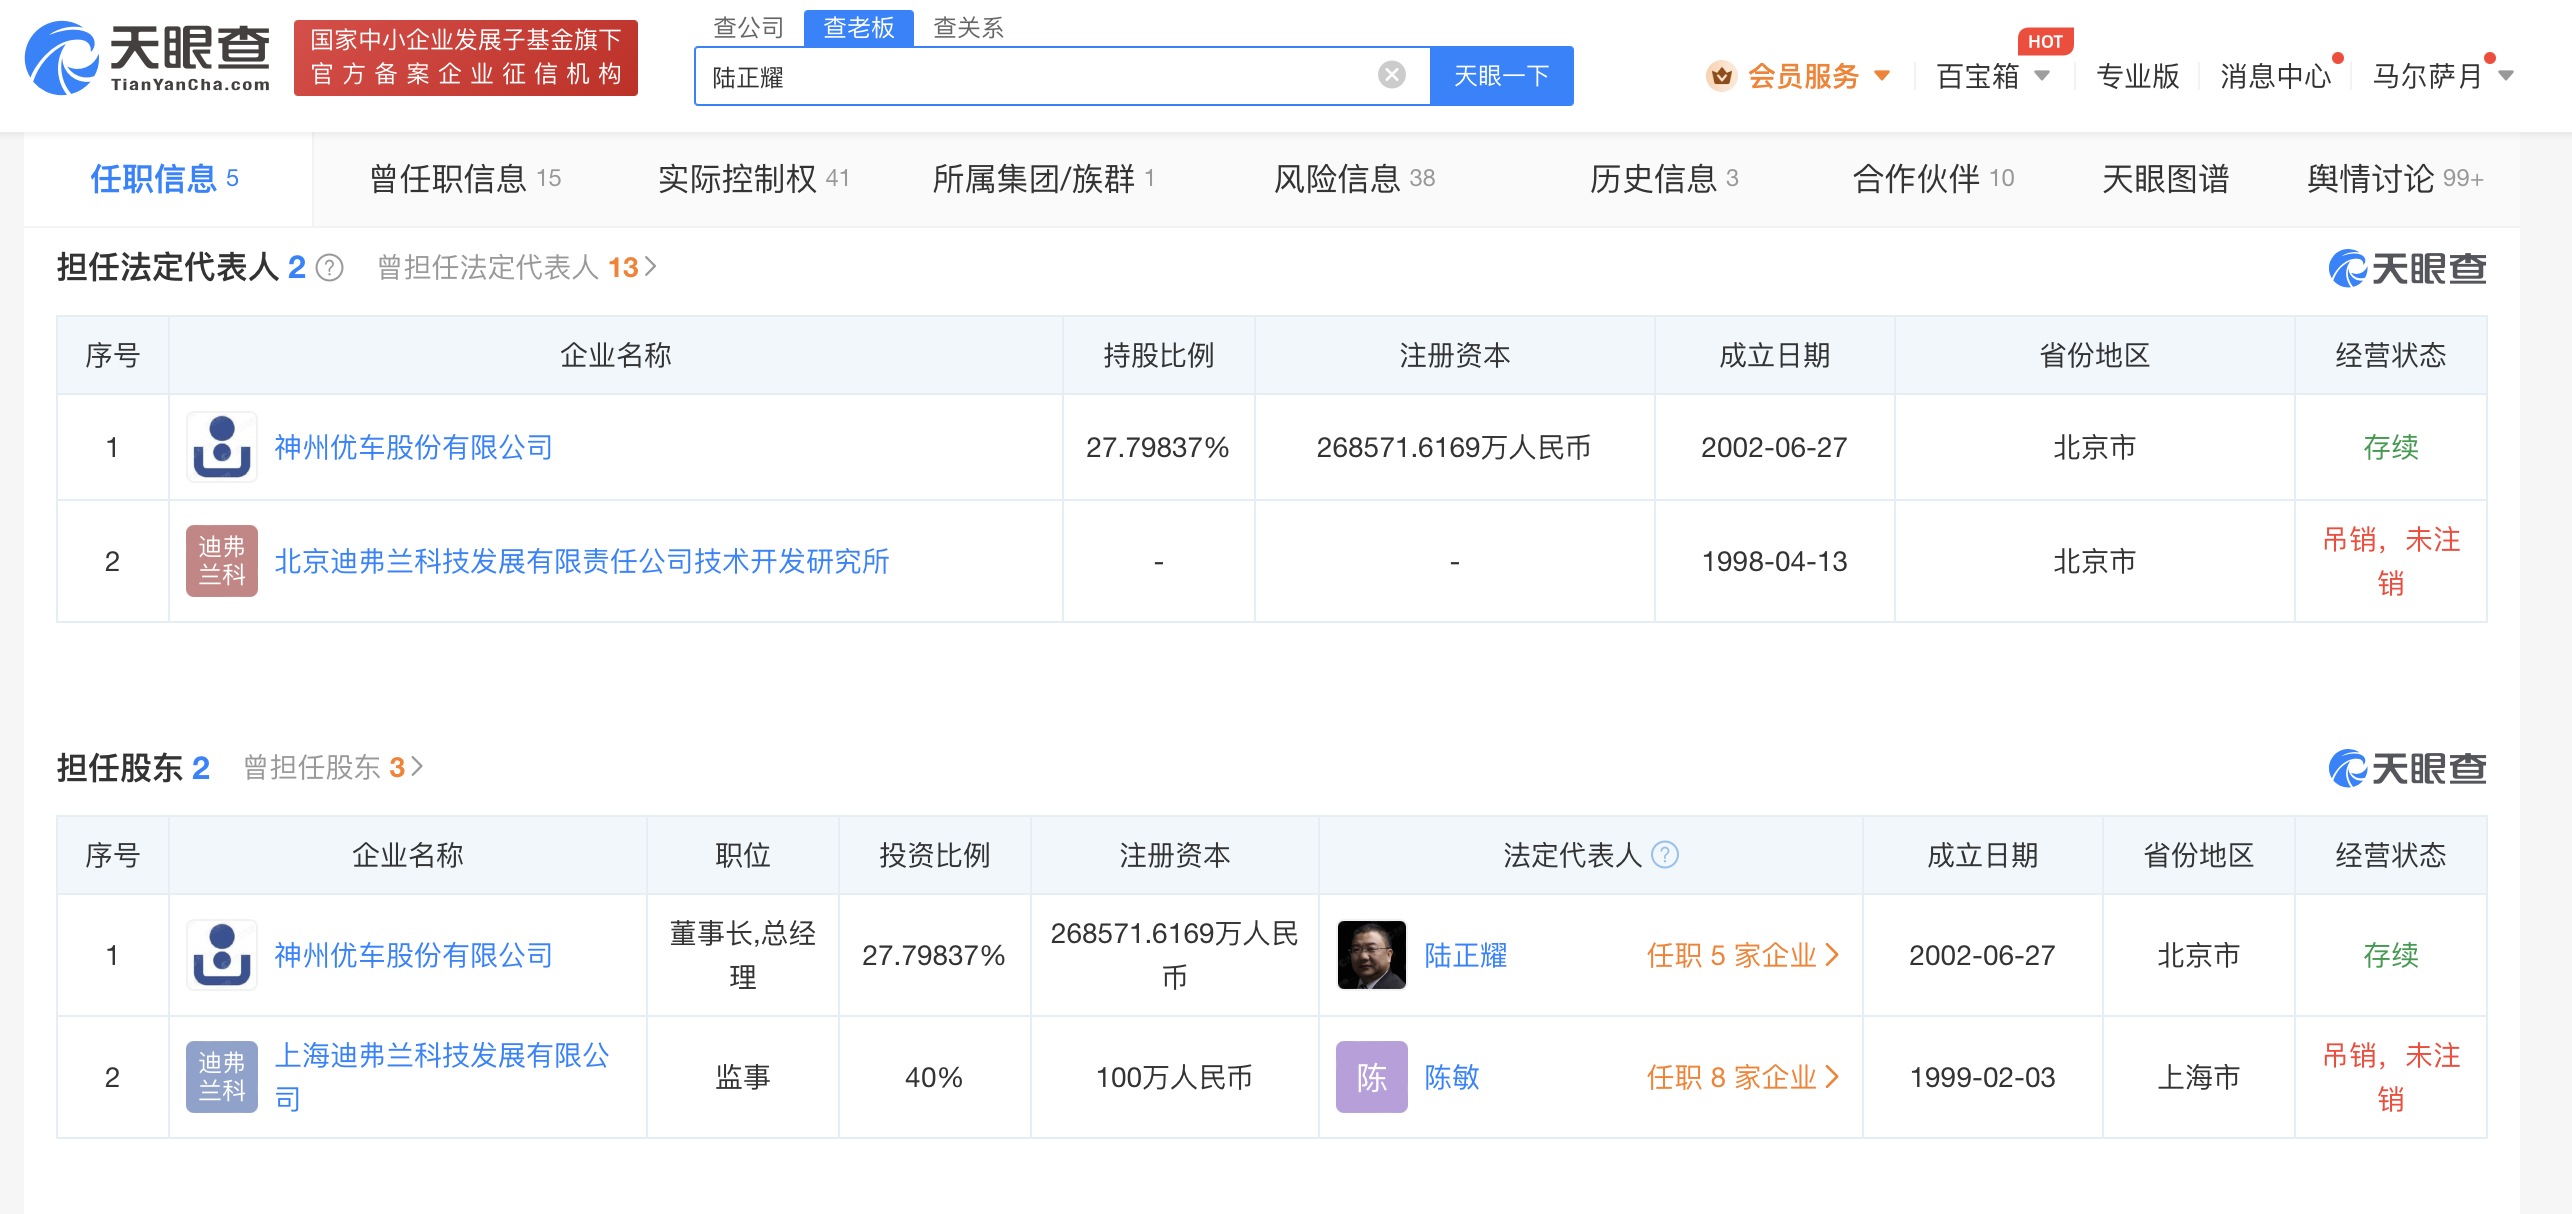
Task: Open the 天眼图谱 tab
Action: point(2166,179)
